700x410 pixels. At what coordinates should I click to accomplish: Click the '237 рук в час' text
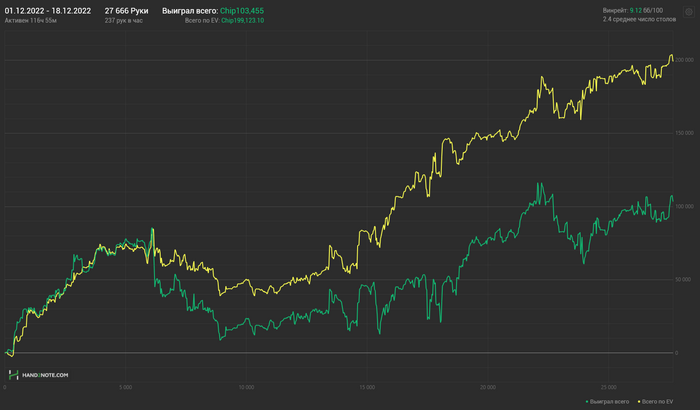pos(124,21)
